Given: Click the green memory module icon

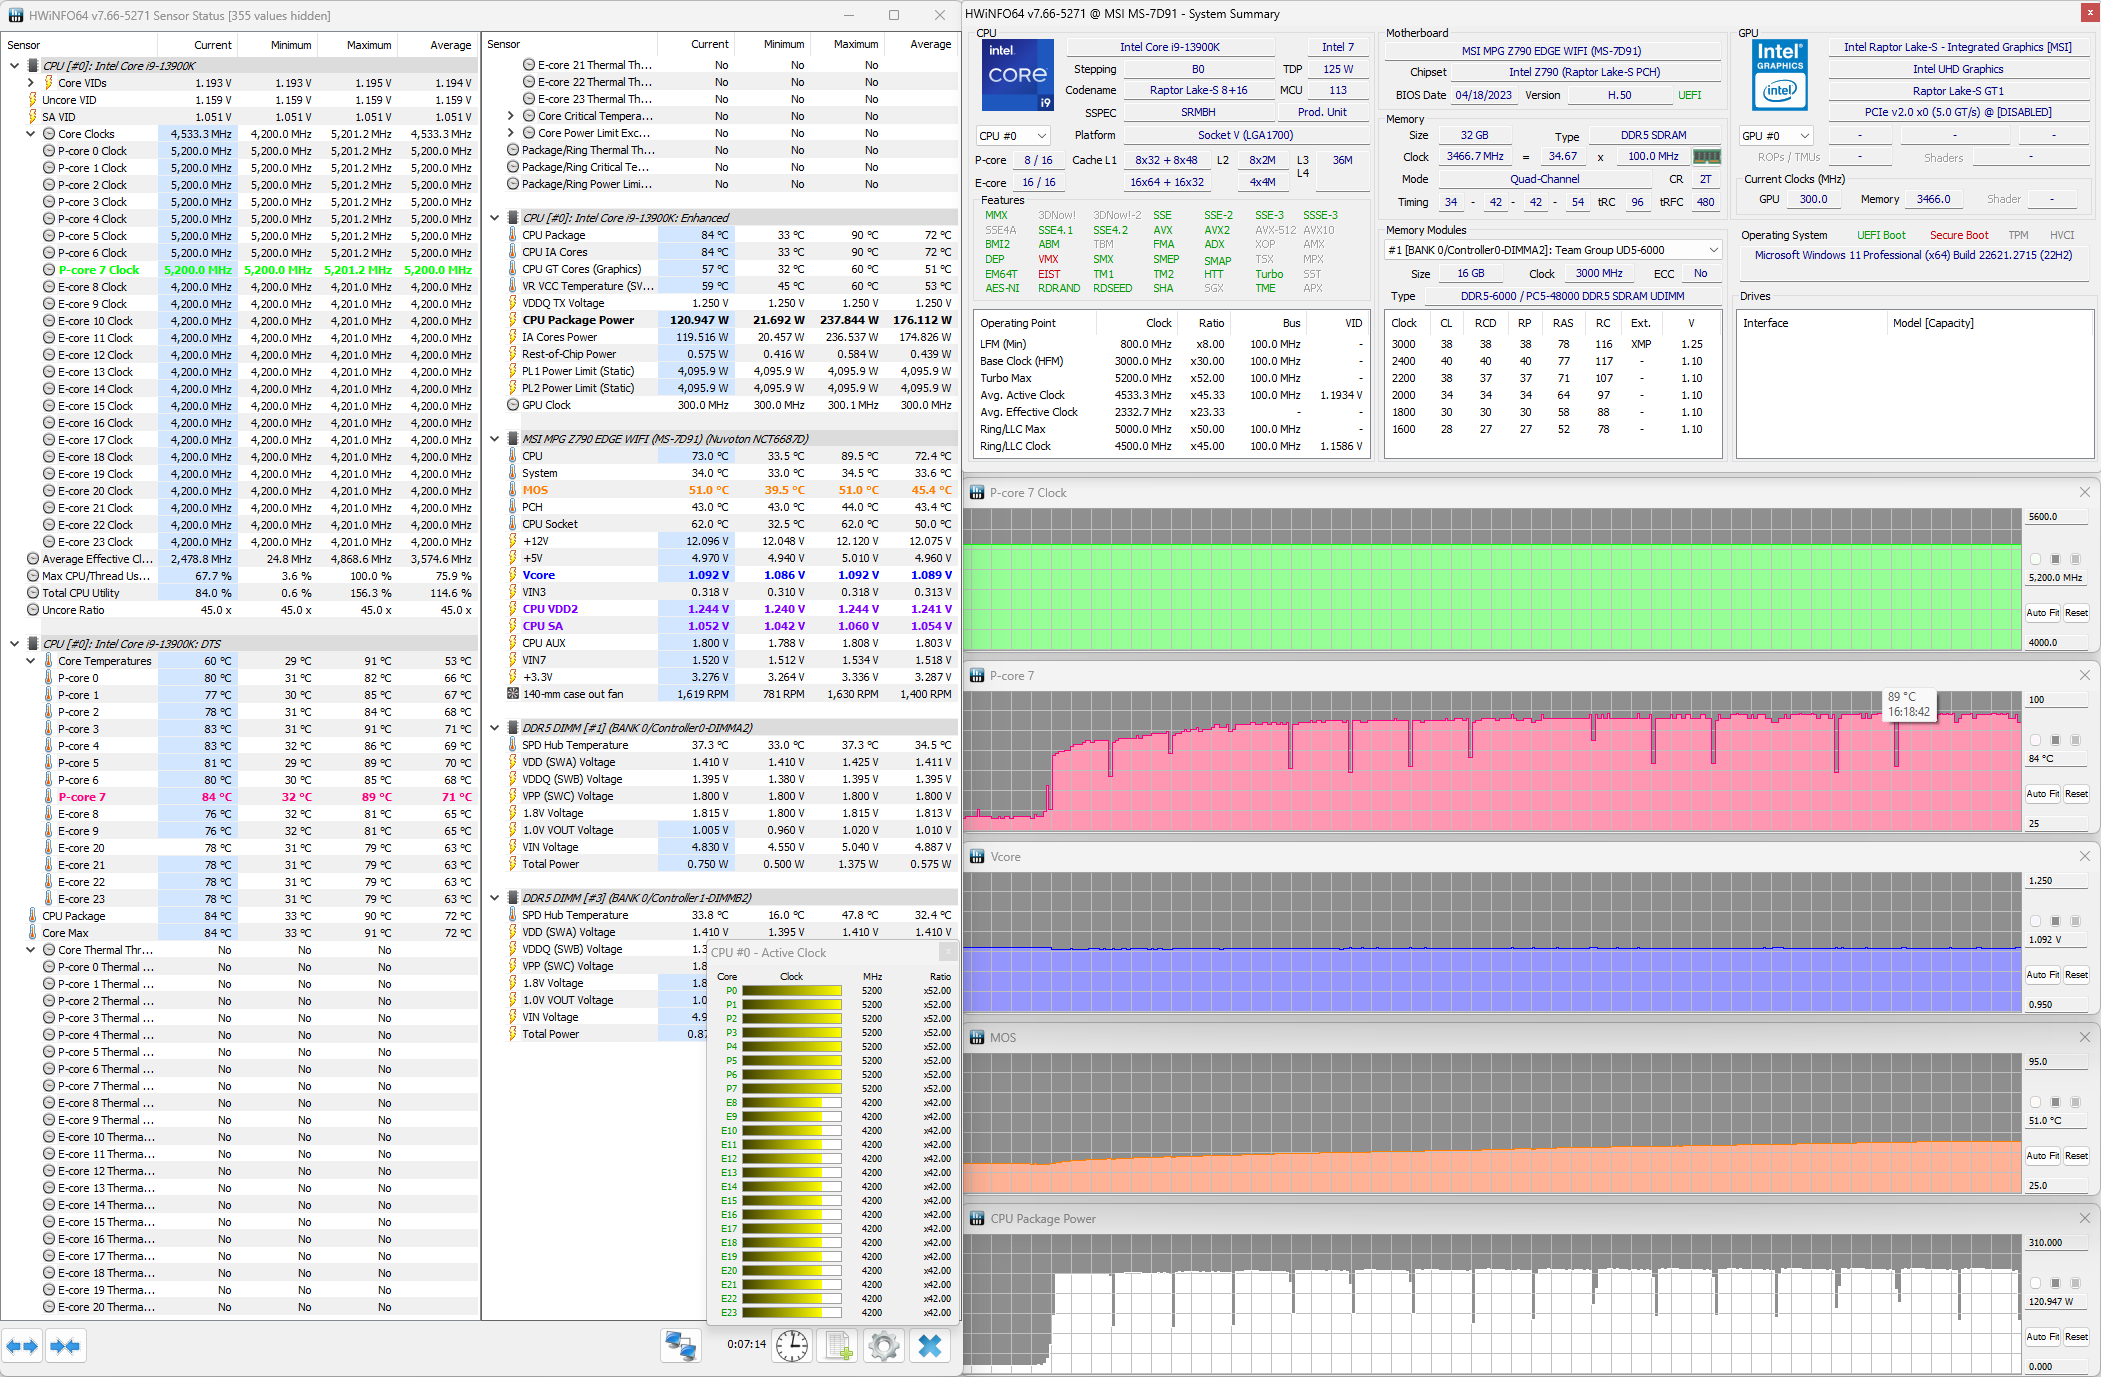Looking at the screenshot, I should tap(1706, 156).
